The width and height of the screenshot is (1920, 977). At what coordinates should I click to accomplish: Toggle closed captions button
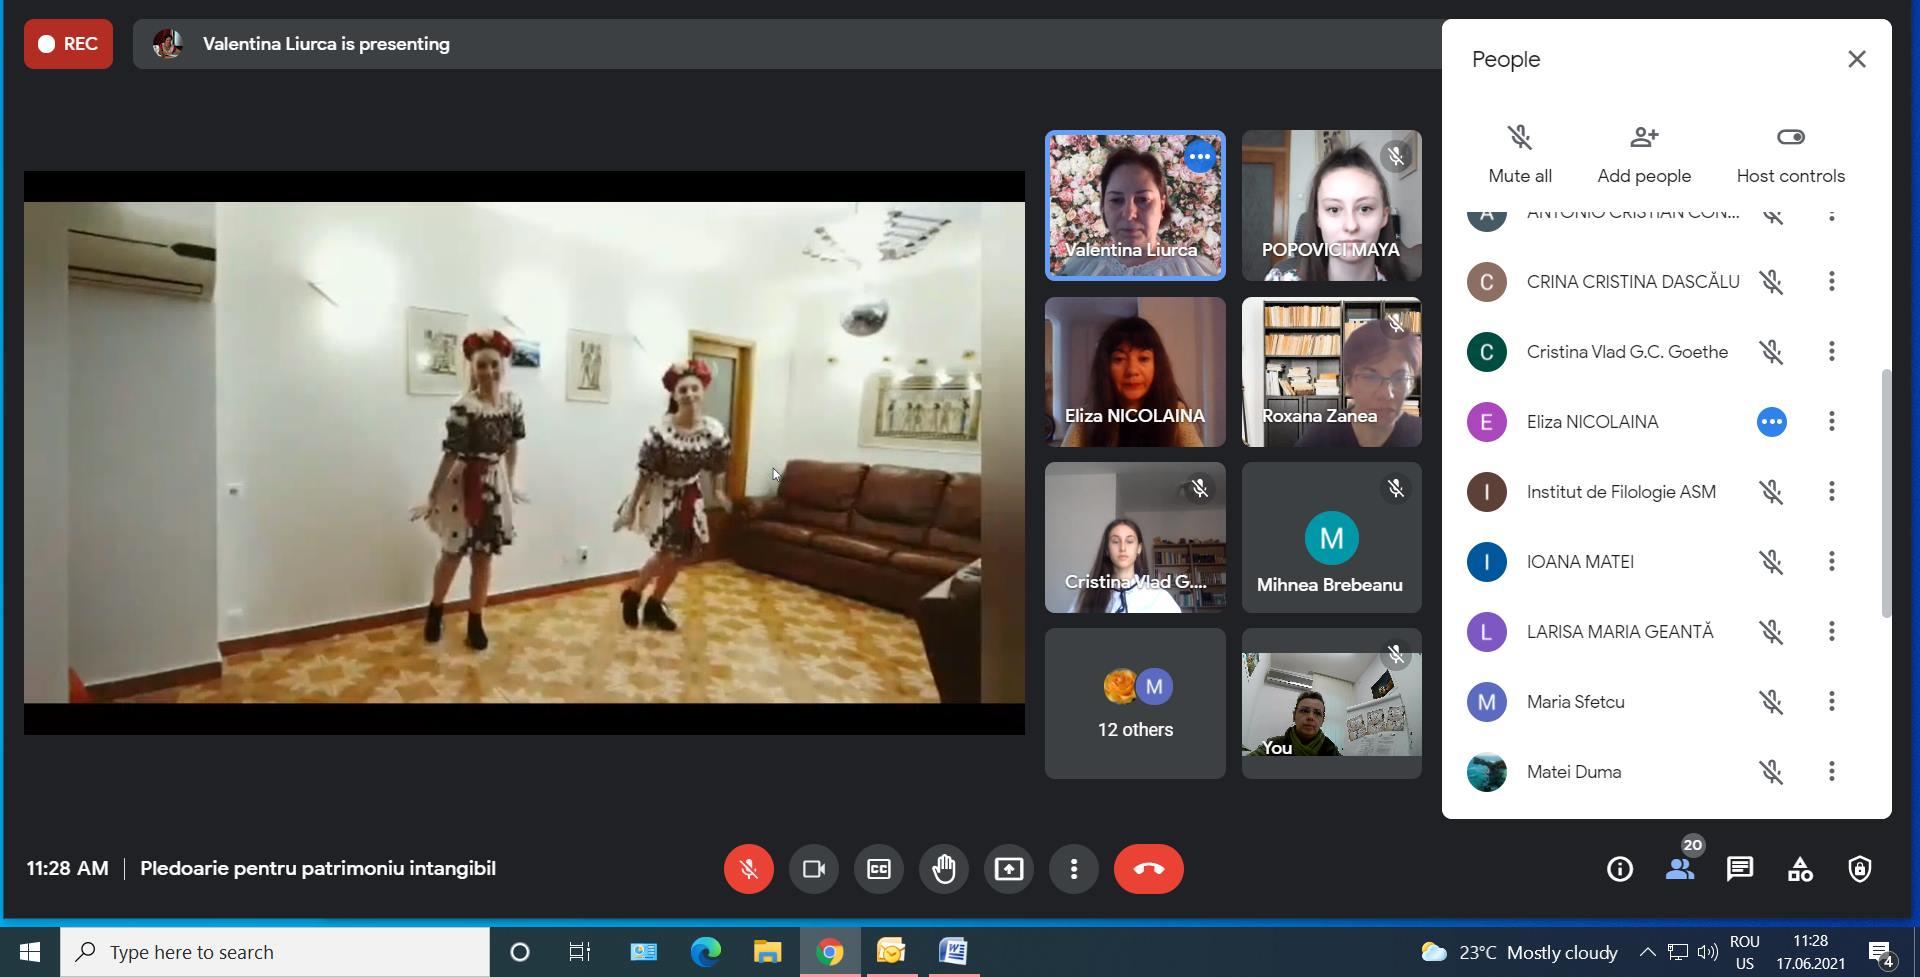[x=878, y=869]
